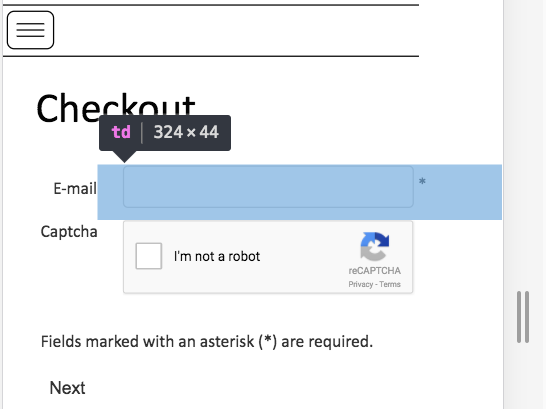
Task: Click the required asterisk beside E-mail field
Action: (422, 181)
